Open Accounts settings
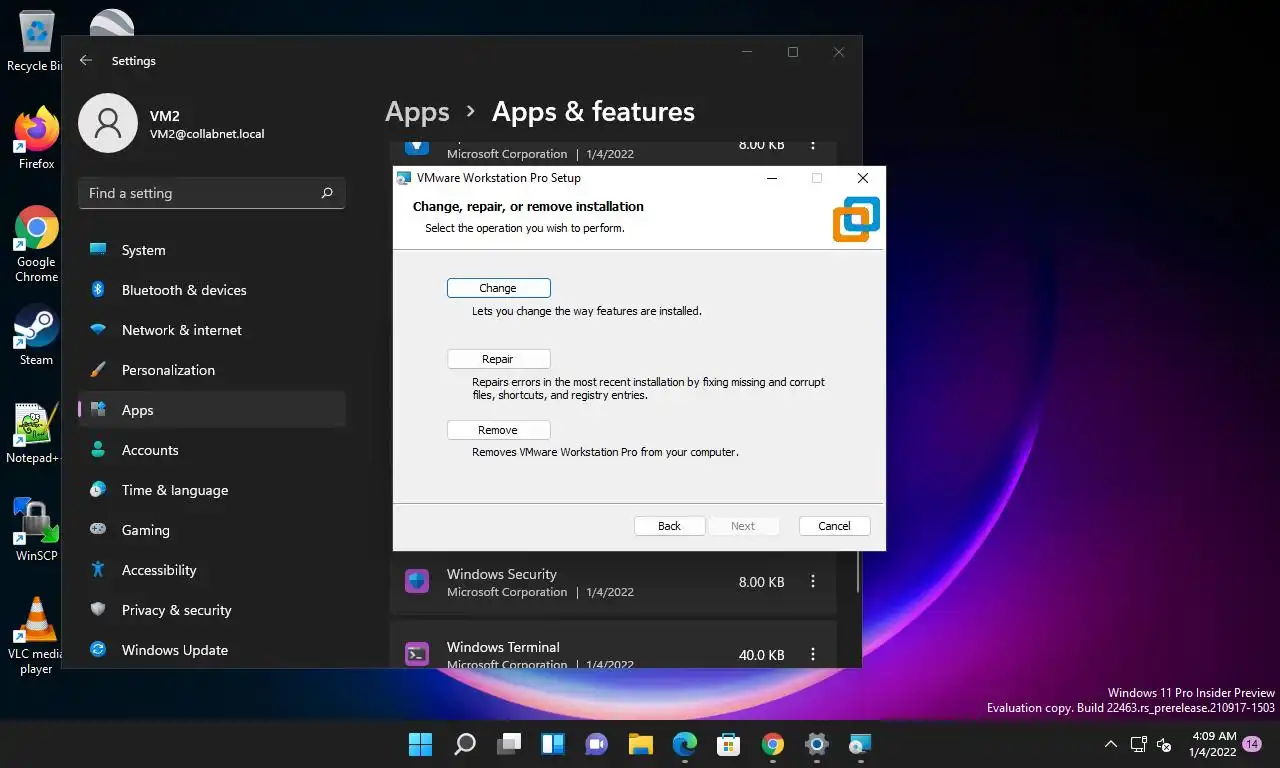The height and width of the screenshot is (768, 1280). click(212, 450)
